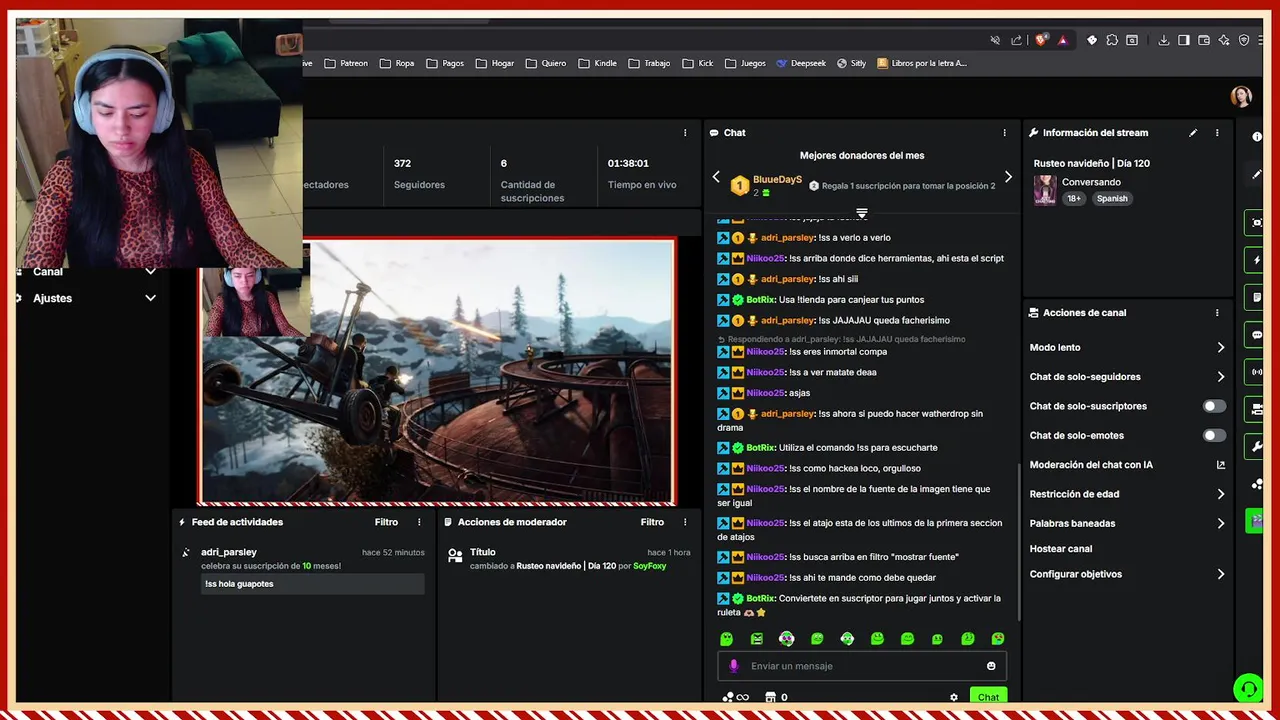Open browser downloads icon
Viewport: 1280px width, 720px height.
click(x=1164, y=40)
